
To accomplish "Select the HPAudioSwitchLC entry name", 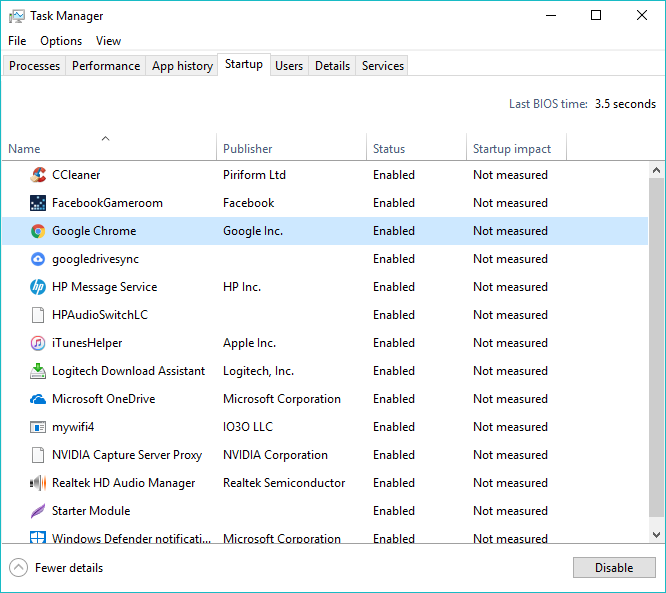I will [x=100, y=315].
